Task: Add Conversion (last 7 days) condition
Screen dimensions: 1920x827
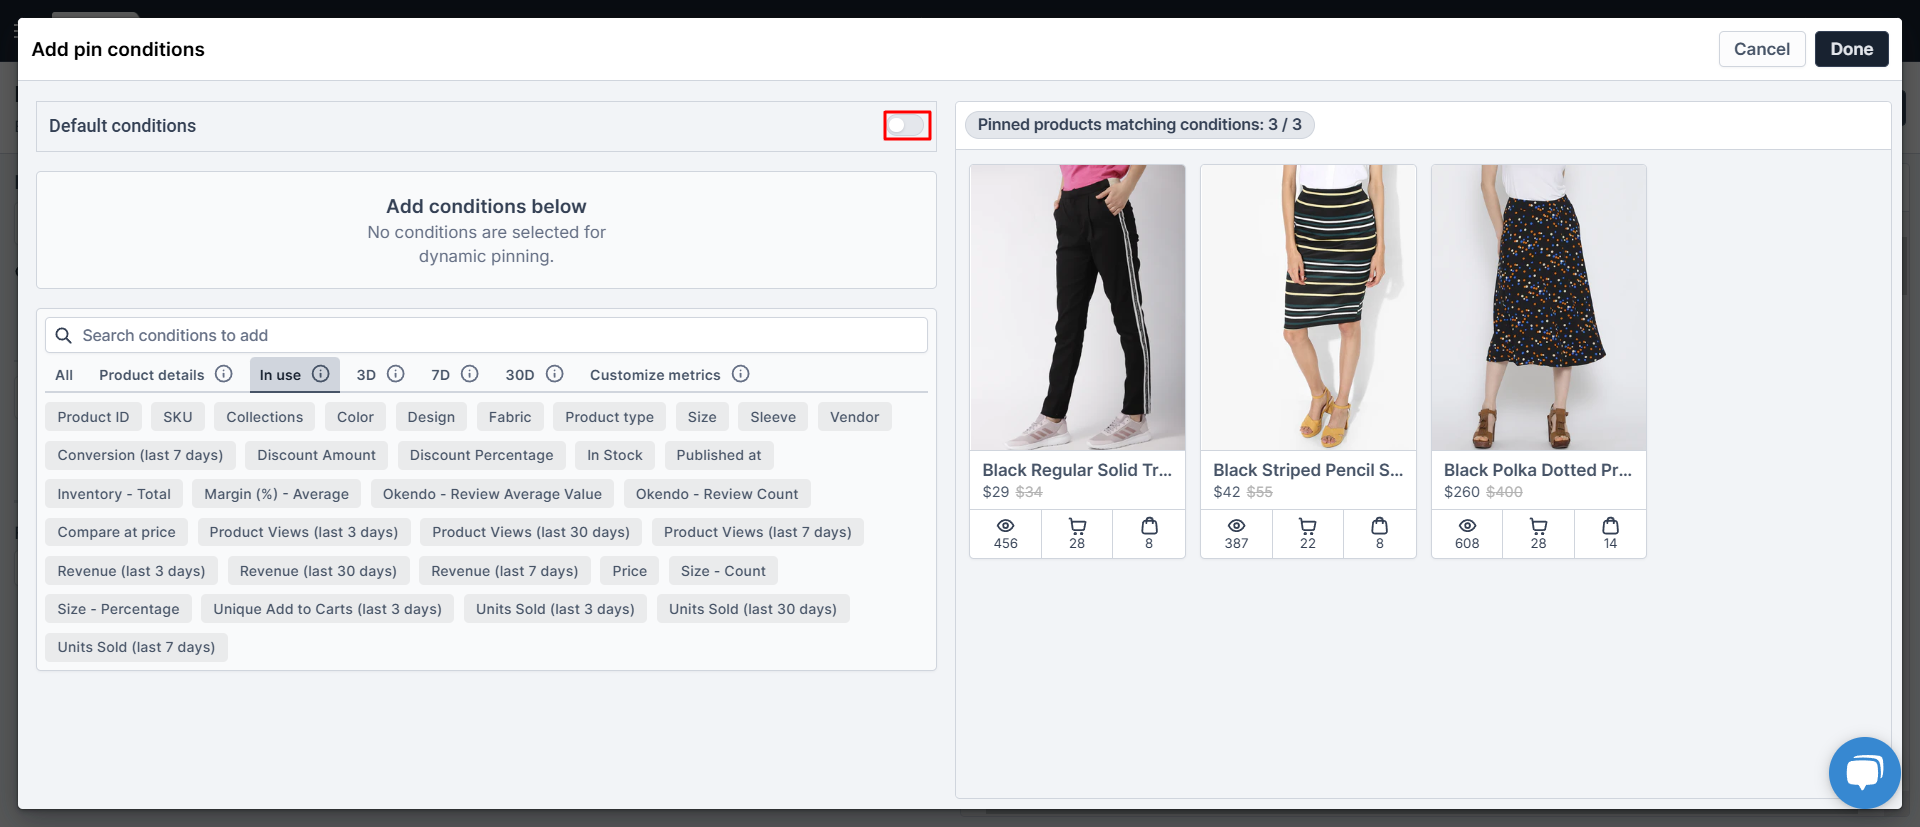Action: point(140,455)
